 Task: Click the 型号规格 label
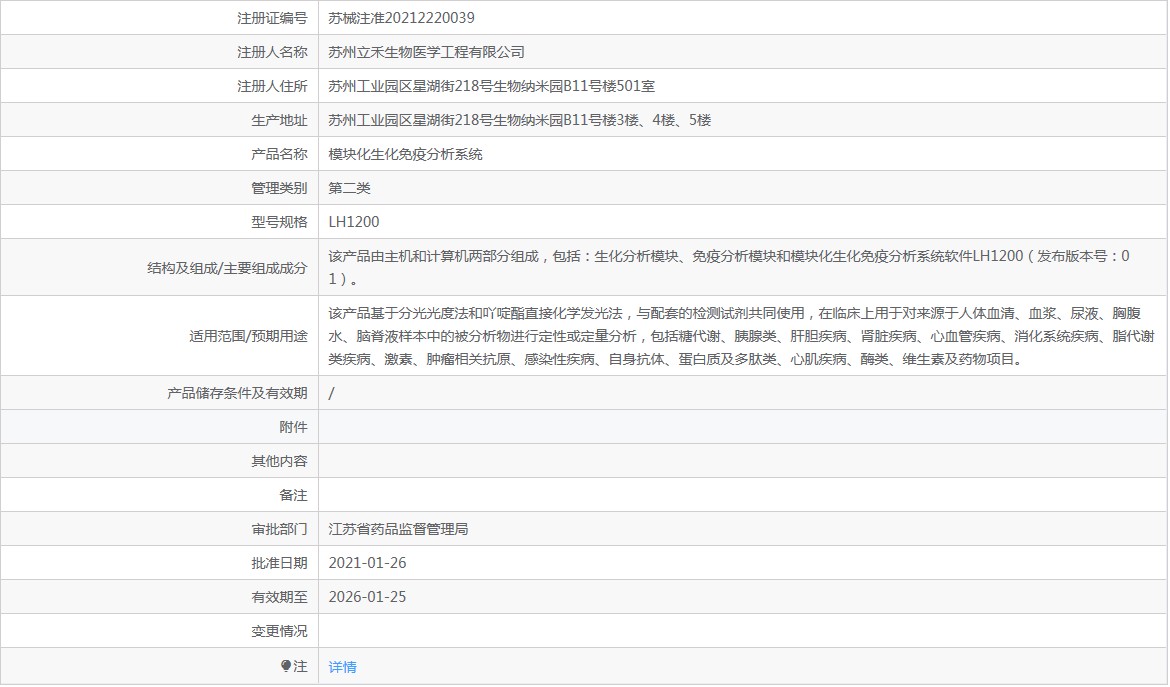(x=279, y=222)
